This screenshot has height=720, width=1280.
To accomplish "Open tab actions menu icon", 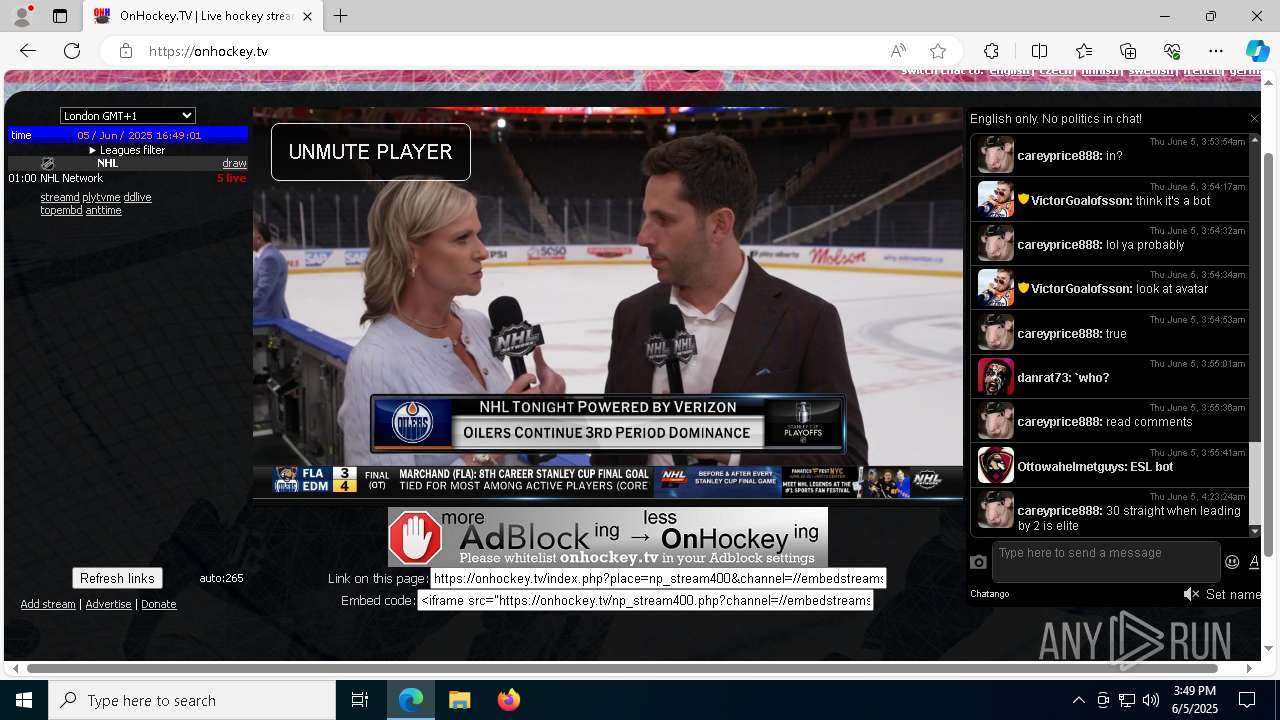I will [60, 16].
